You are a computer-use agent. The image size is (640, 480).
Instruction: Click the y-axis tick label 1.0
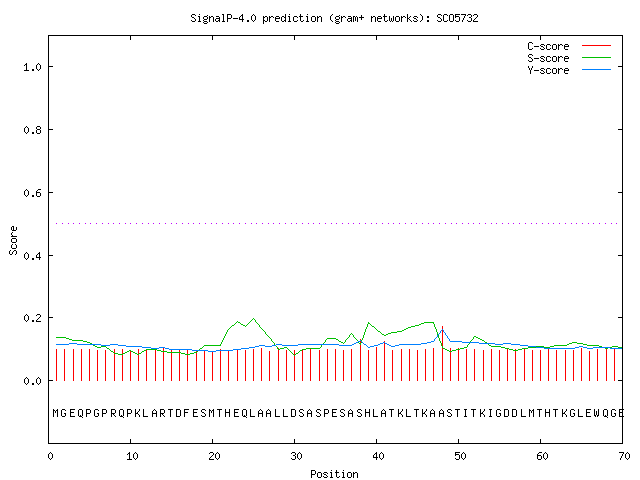coord(33,67)
